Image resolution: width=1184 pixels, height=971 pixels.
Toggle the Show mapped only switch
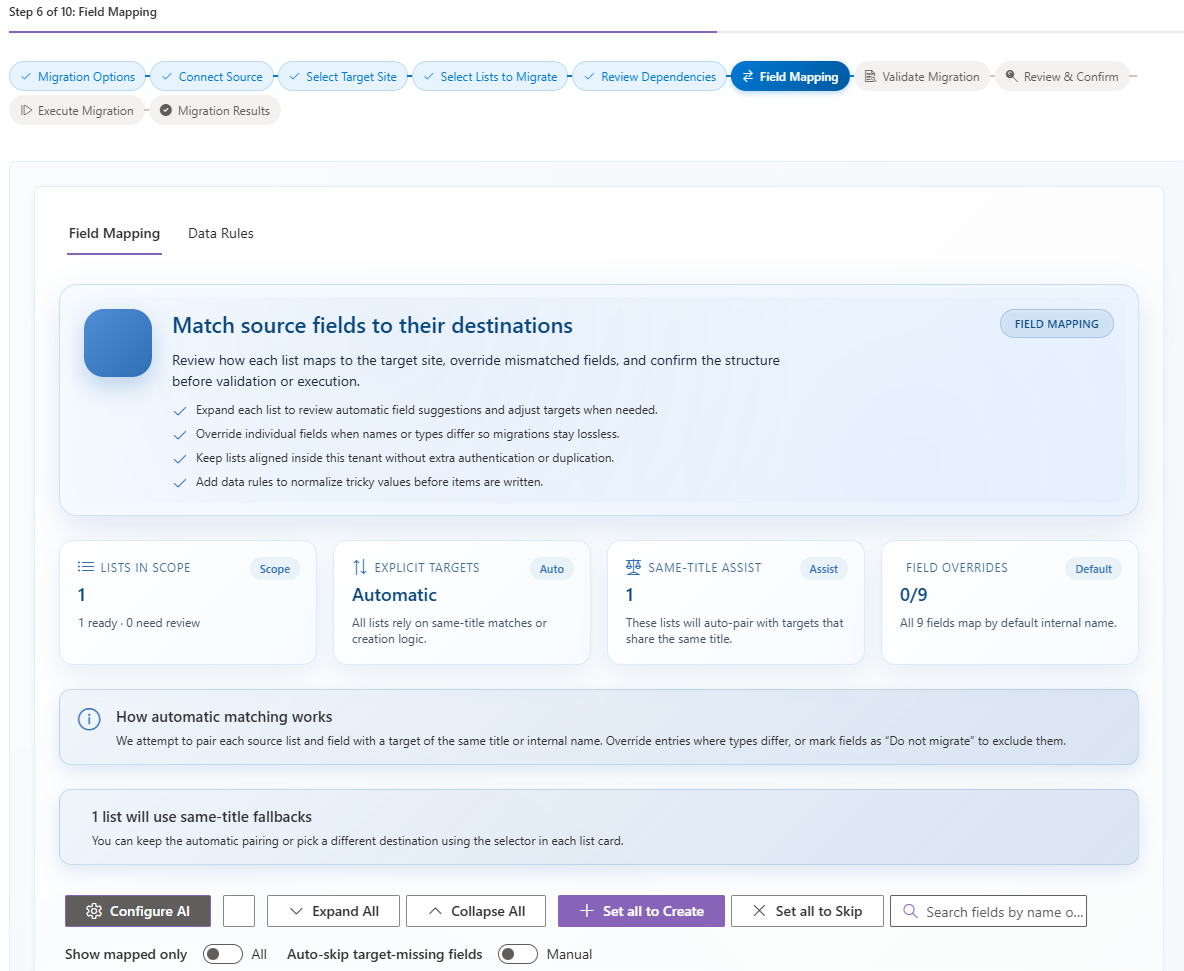[x=222, y=954]
